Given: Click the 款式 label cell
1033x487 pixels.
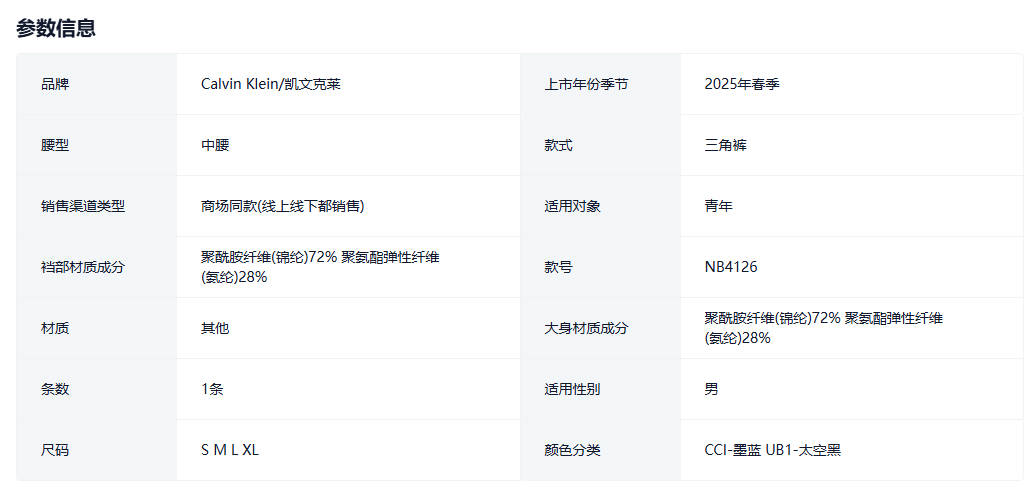Looking at the screenshot, I should tap(558, 145).
